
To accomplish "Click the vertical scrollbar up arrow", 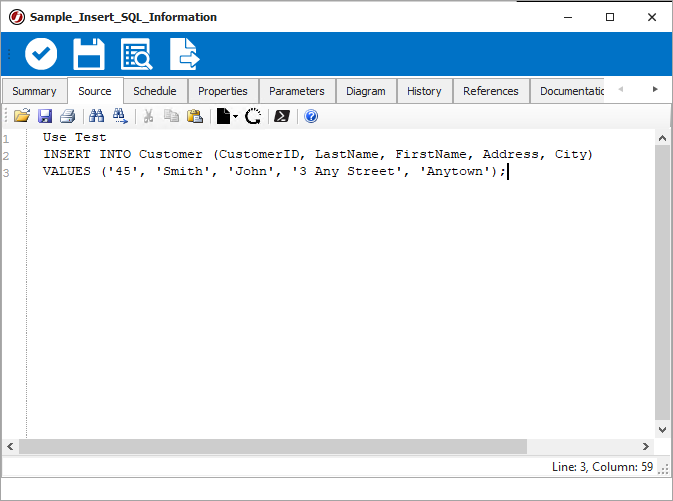I will 662,138.
